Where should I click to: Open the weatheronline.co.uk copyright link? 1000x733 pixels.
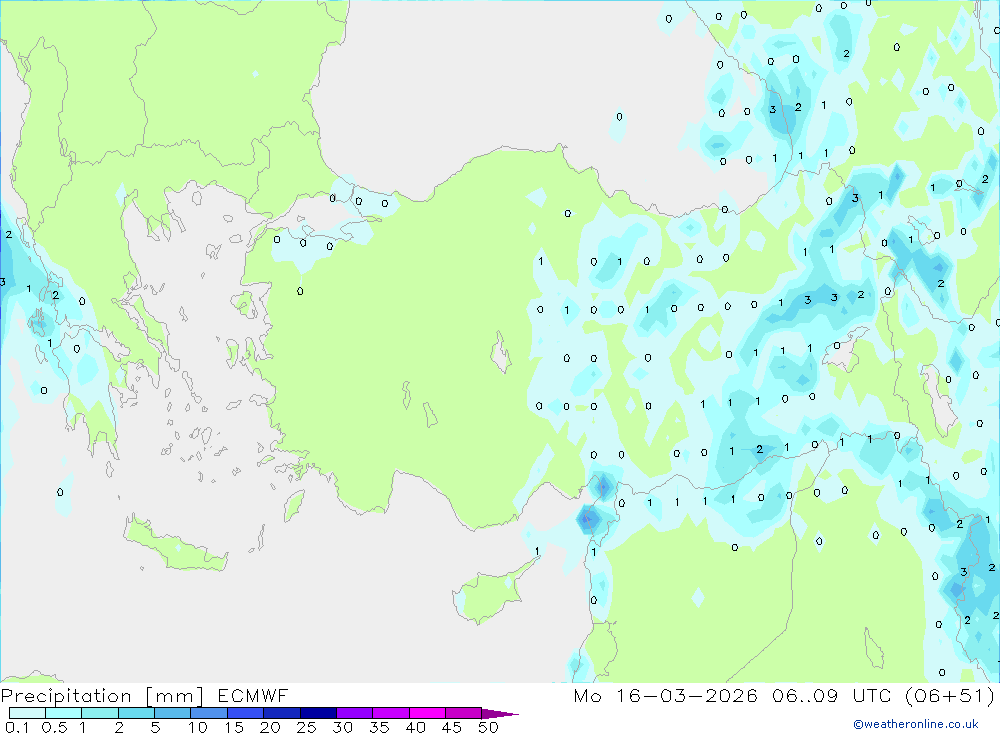(x=915, y=724)
